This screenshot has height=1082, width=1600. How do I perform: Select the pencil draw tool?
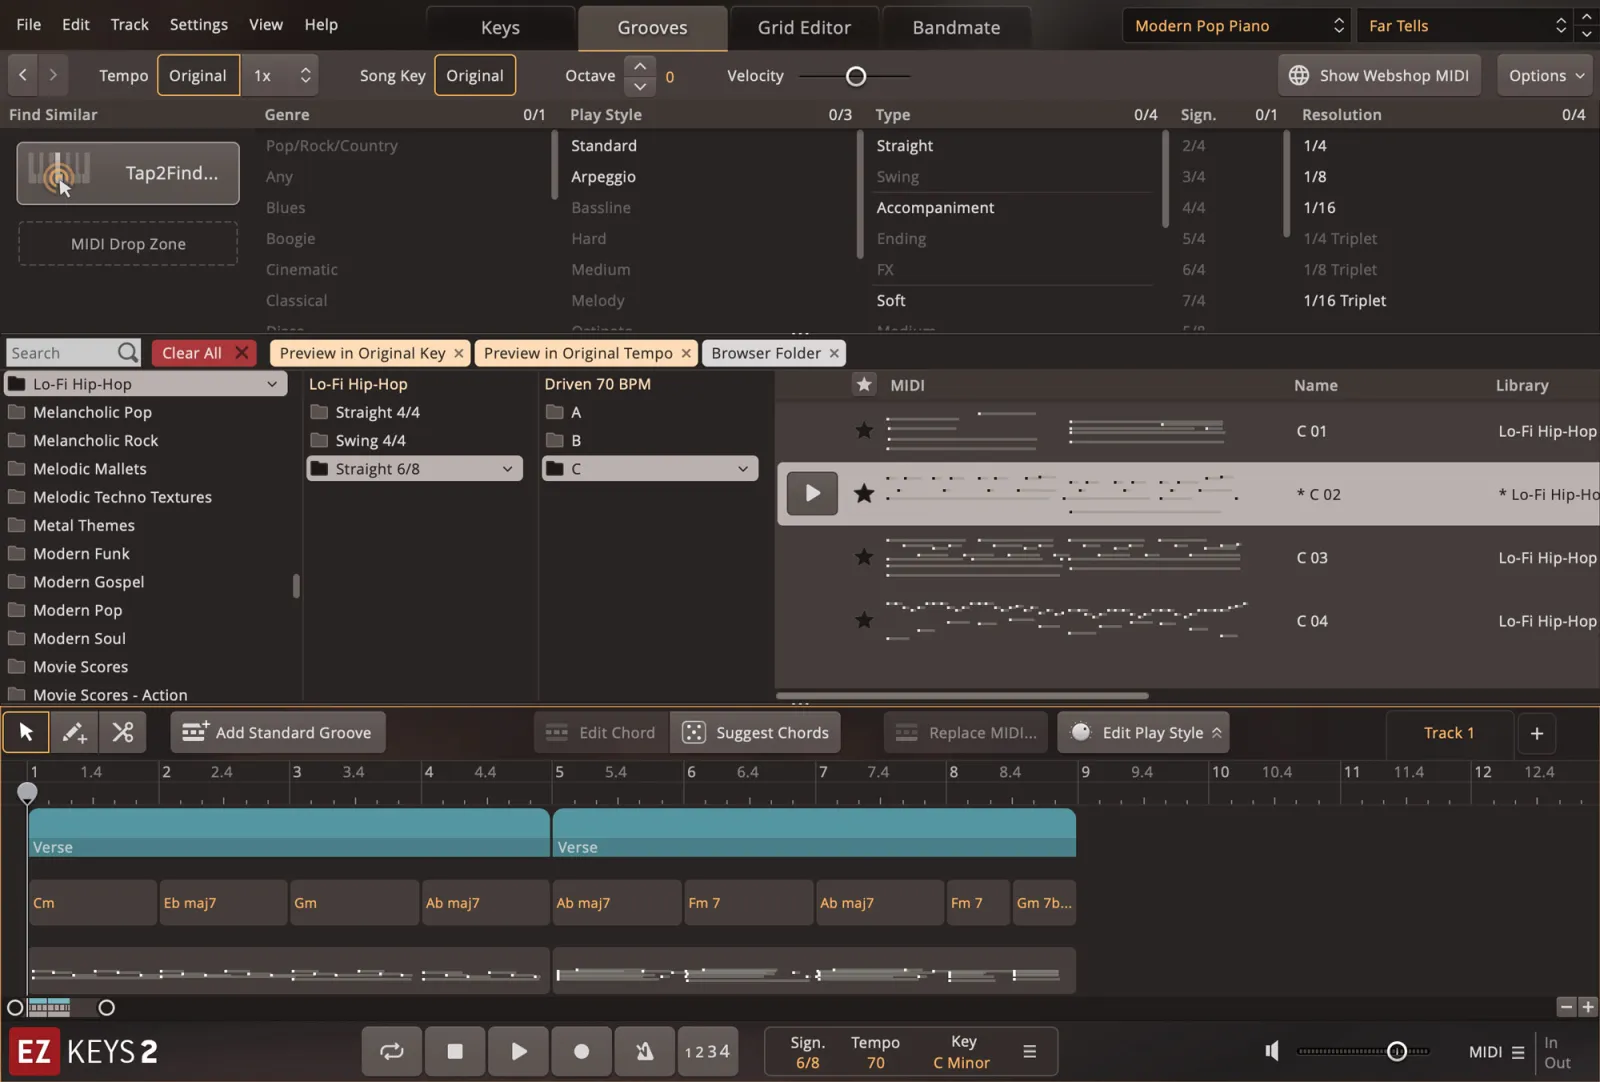tap(74, 732)
